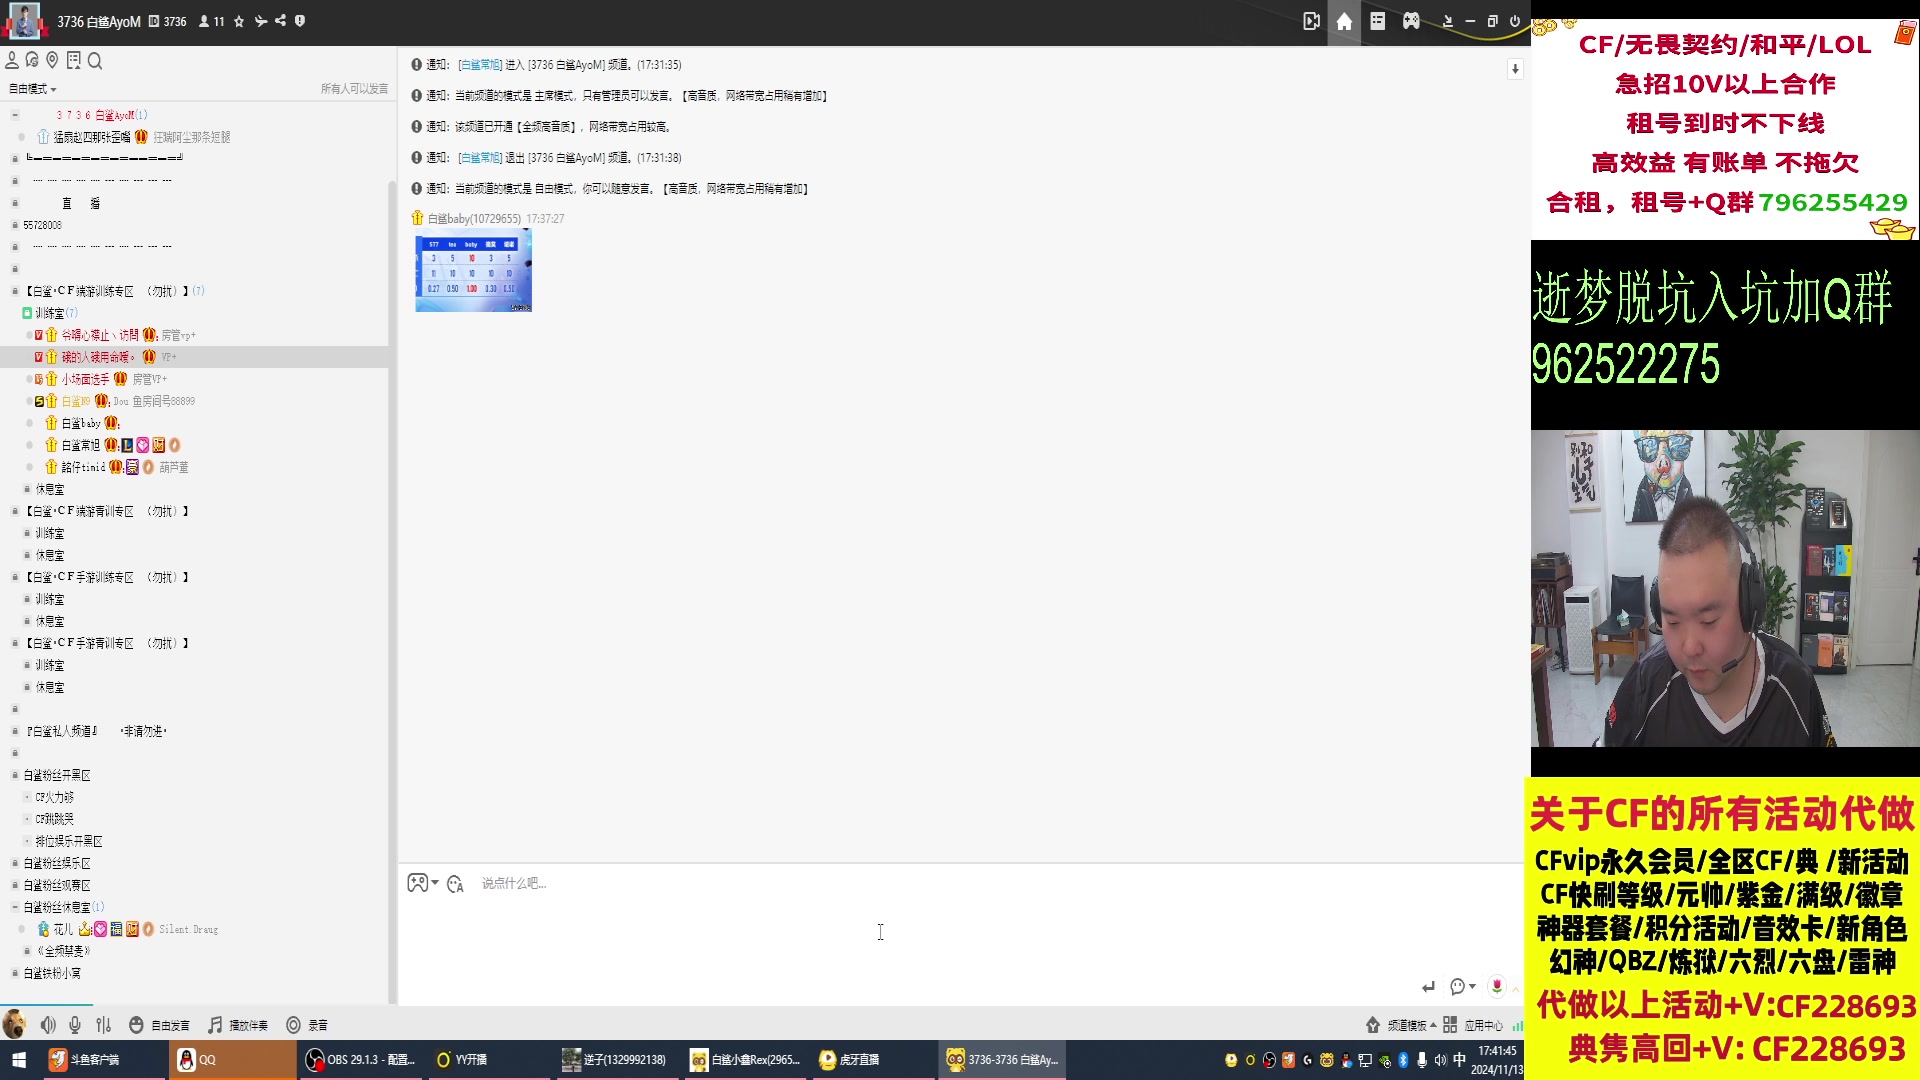Click the user avatar at bottom left
Viewport: 1920px width, 1080px height.
(14, 1024)
